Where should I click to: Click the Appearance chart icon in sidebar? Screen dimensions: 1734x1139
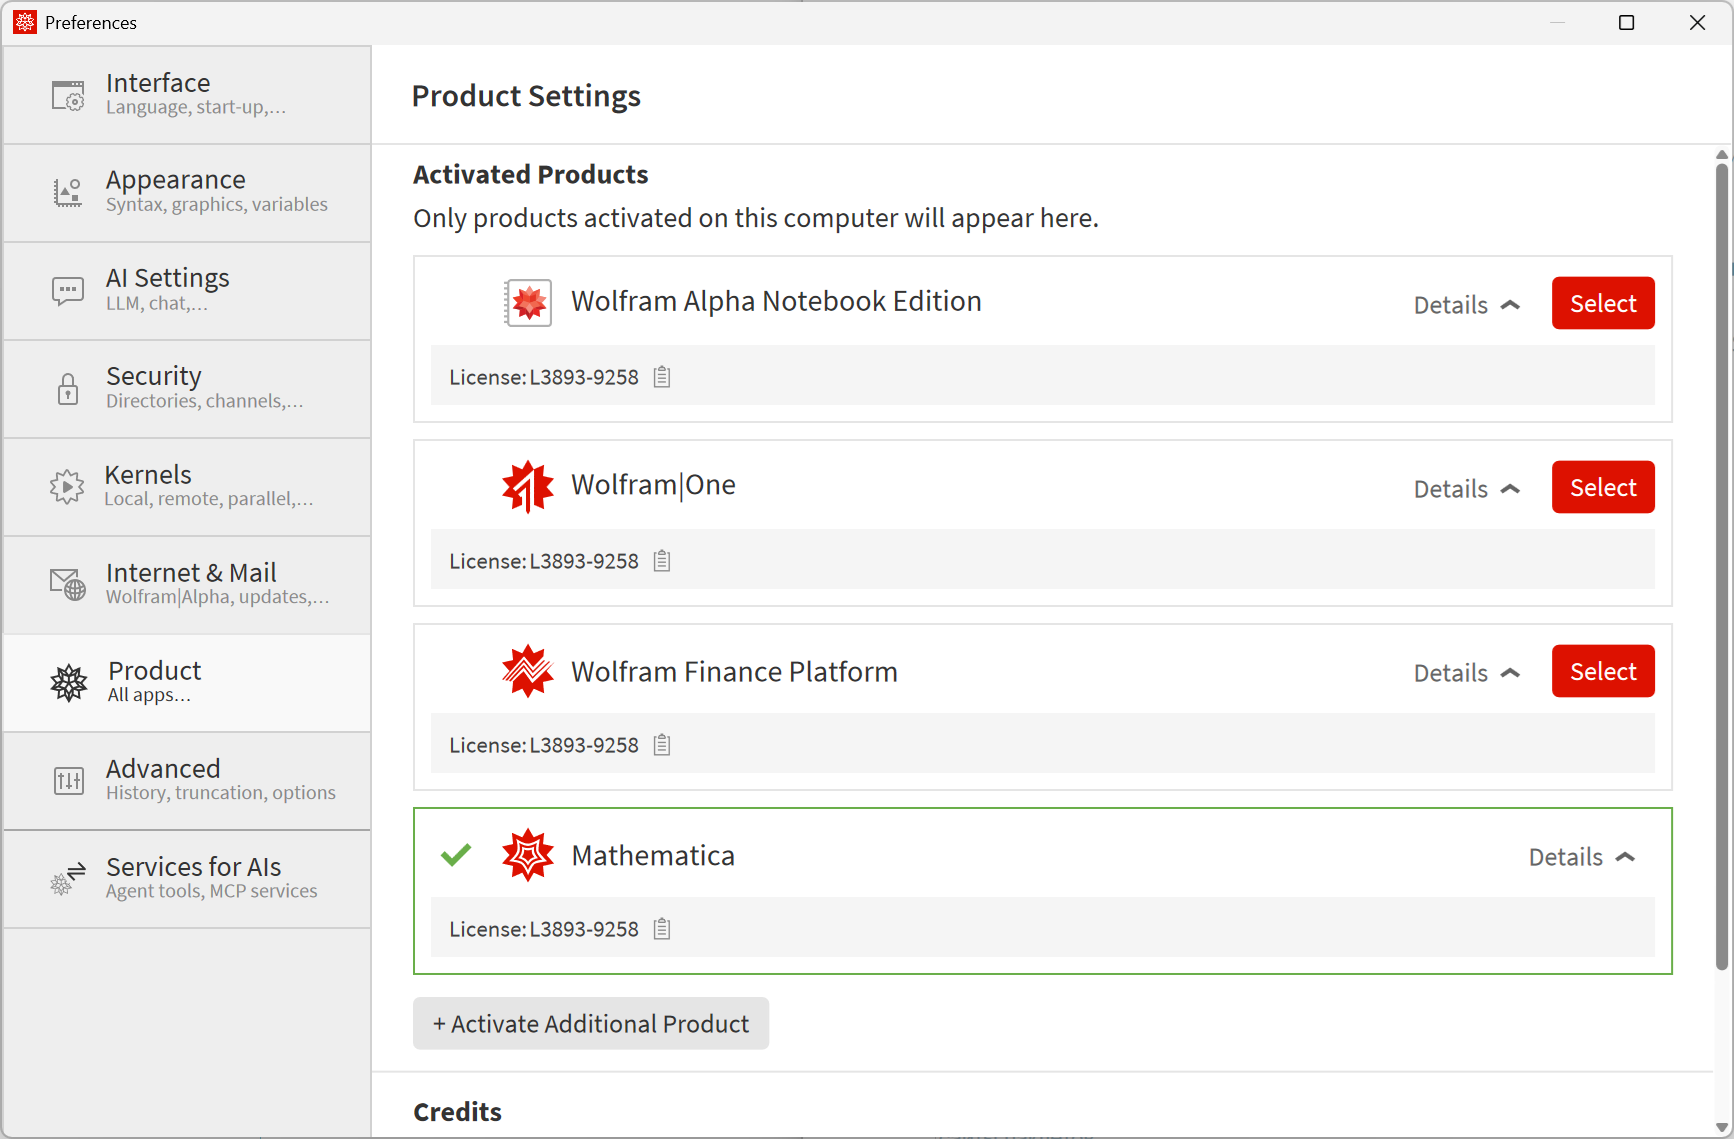click(68, 192)
